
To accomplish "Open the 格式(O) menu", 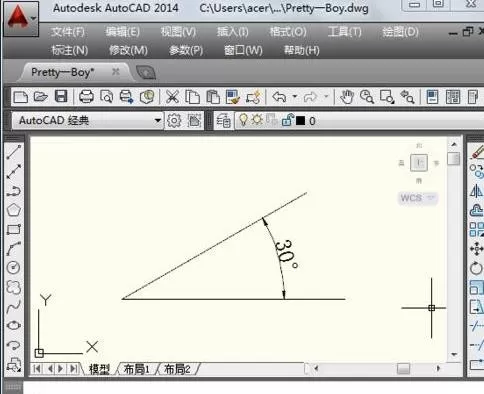I will coord(288,32).
